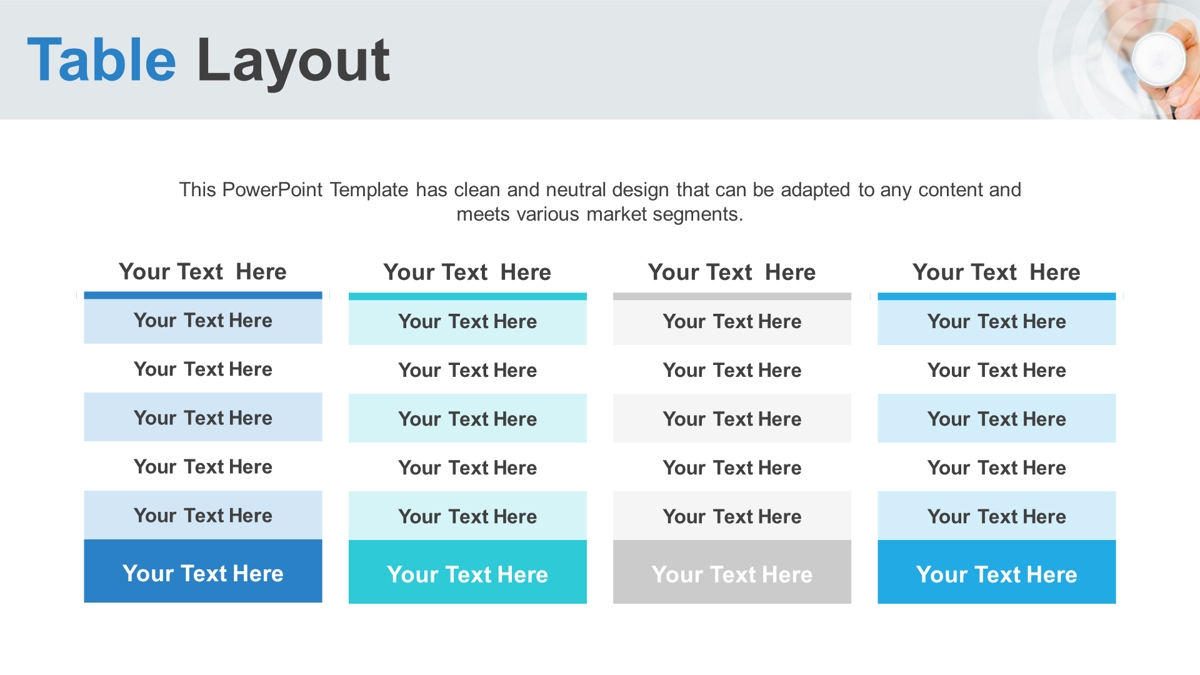
Task: Click the fourth white row in the sky-blue column
Action: coord(996,468)
